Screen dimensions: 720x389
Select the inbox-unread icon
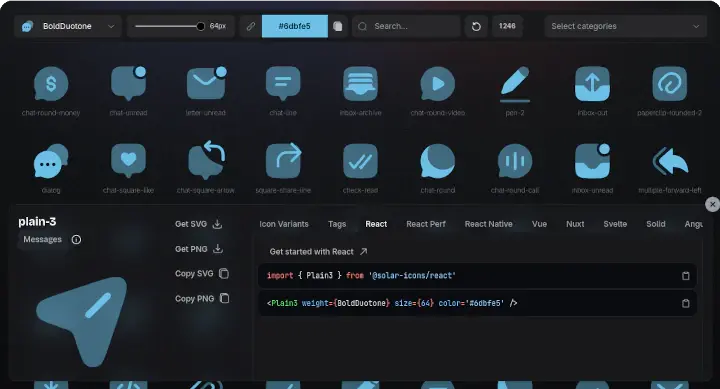[592, 161]
